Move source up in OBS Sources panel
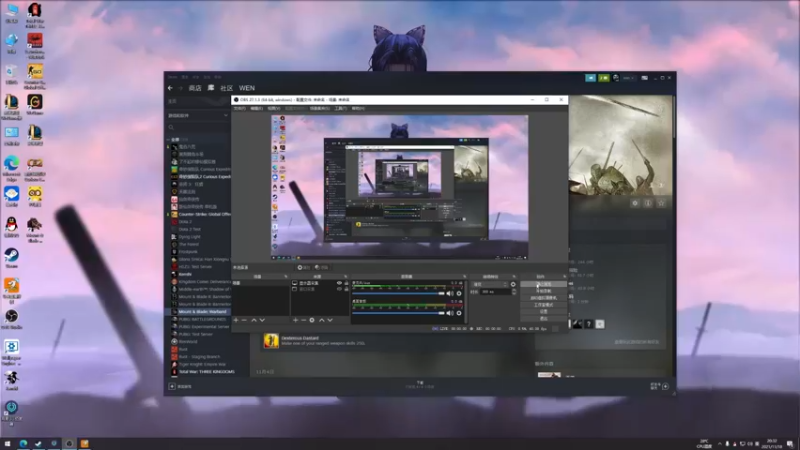The width and height of the screenshot is (800, 450). point(321,320)
